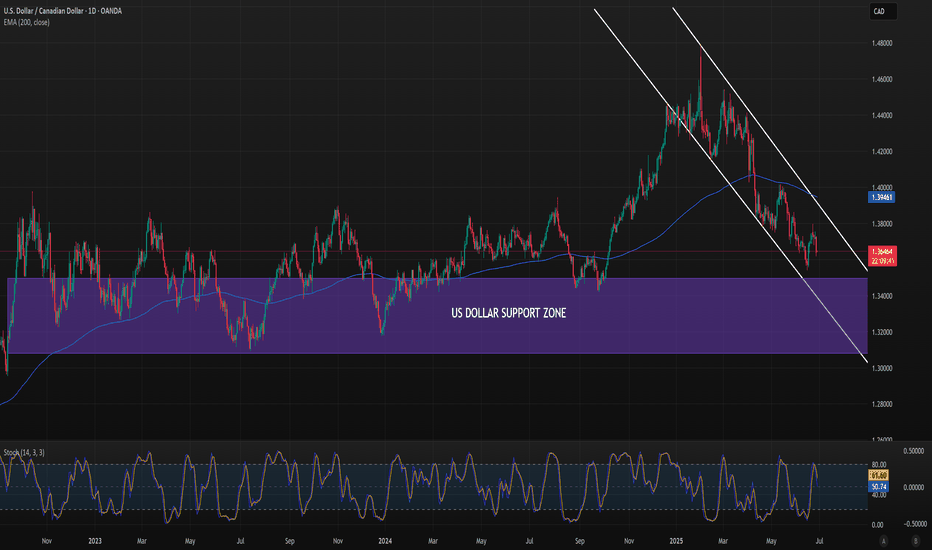
Task: Click the 2025 label on time axis
Action: [x=676, y=541]
